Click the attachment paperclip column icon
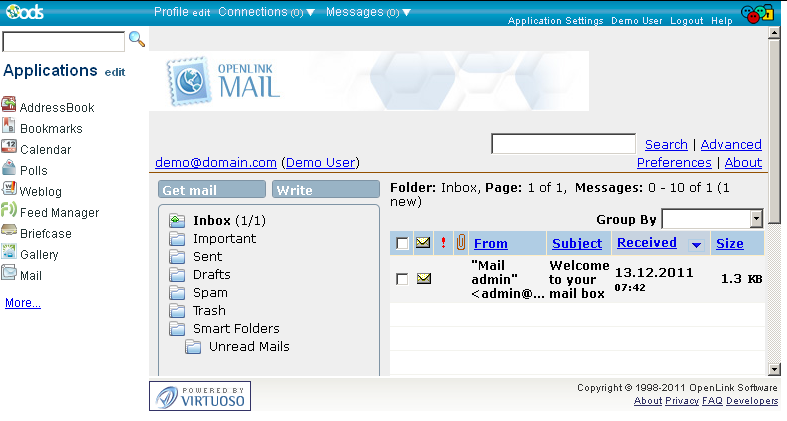 461,243
